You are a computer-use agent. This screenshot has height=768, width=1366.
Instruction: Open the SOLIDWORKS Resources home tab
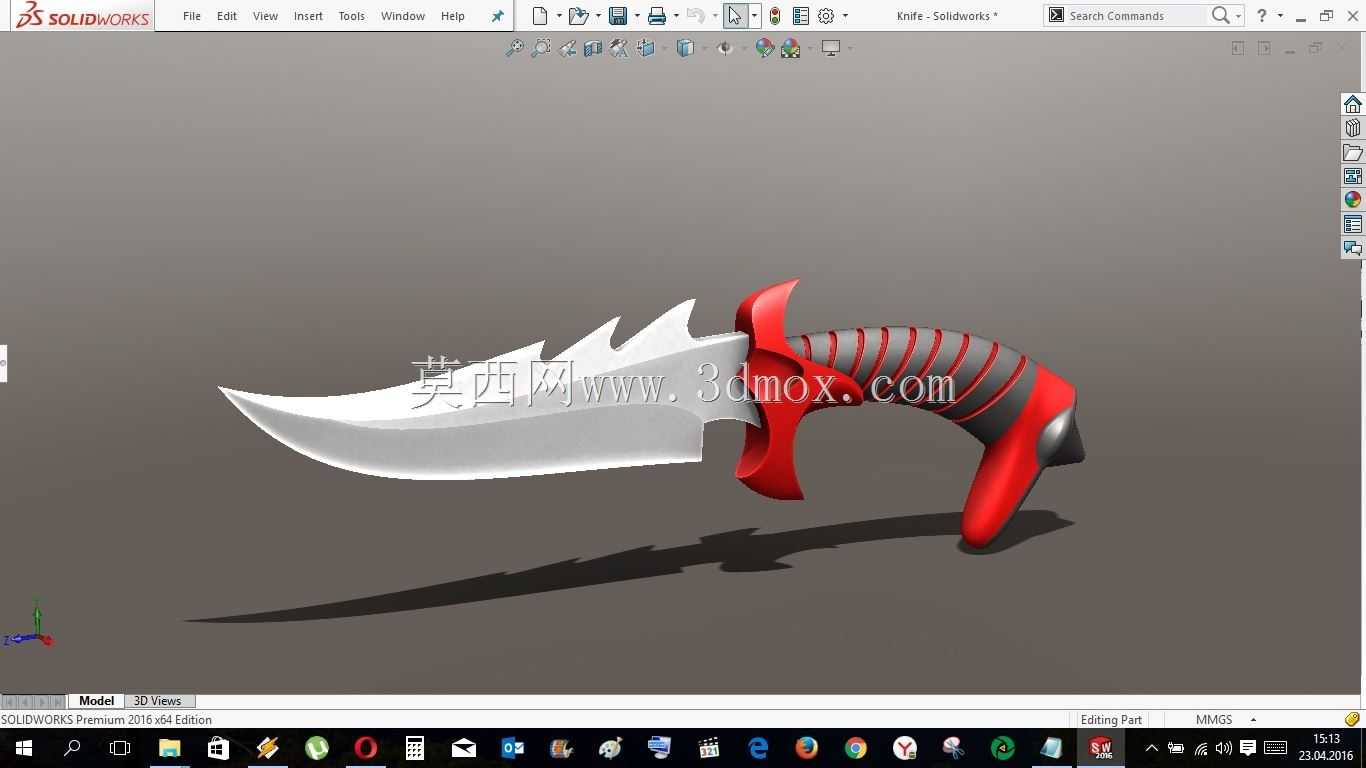click(x=1353, y=104)
